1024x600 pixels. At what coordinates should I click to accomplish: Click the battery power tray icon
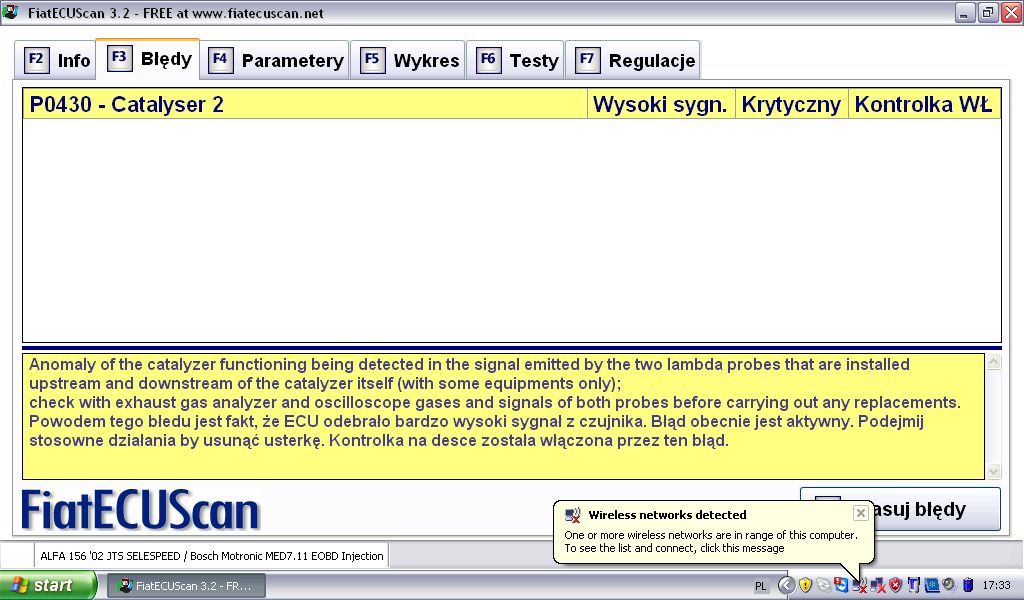point(968,586)
